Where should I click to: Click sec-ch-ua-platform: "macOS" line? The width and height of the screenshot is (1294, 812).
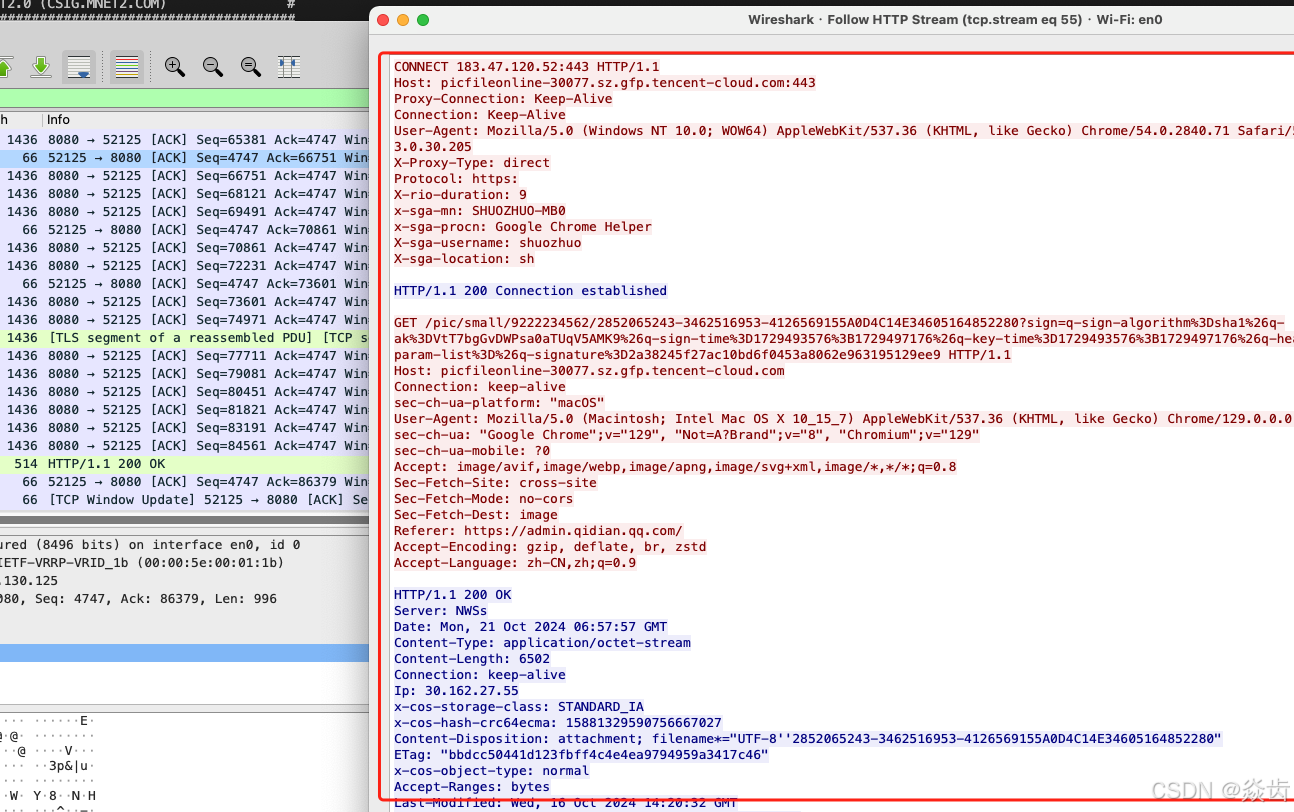pyautogui.click(x=499, y=403)
